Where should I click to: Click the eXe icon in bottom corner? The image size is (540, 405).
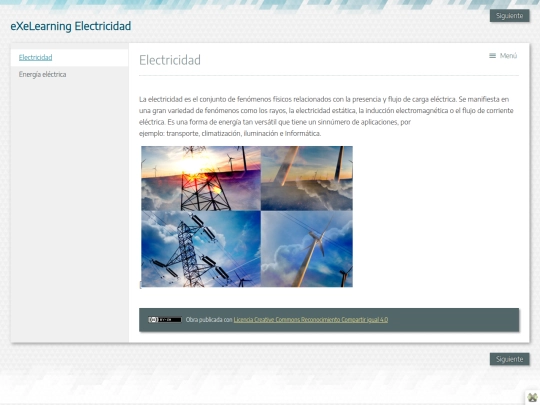coord(532,397)
